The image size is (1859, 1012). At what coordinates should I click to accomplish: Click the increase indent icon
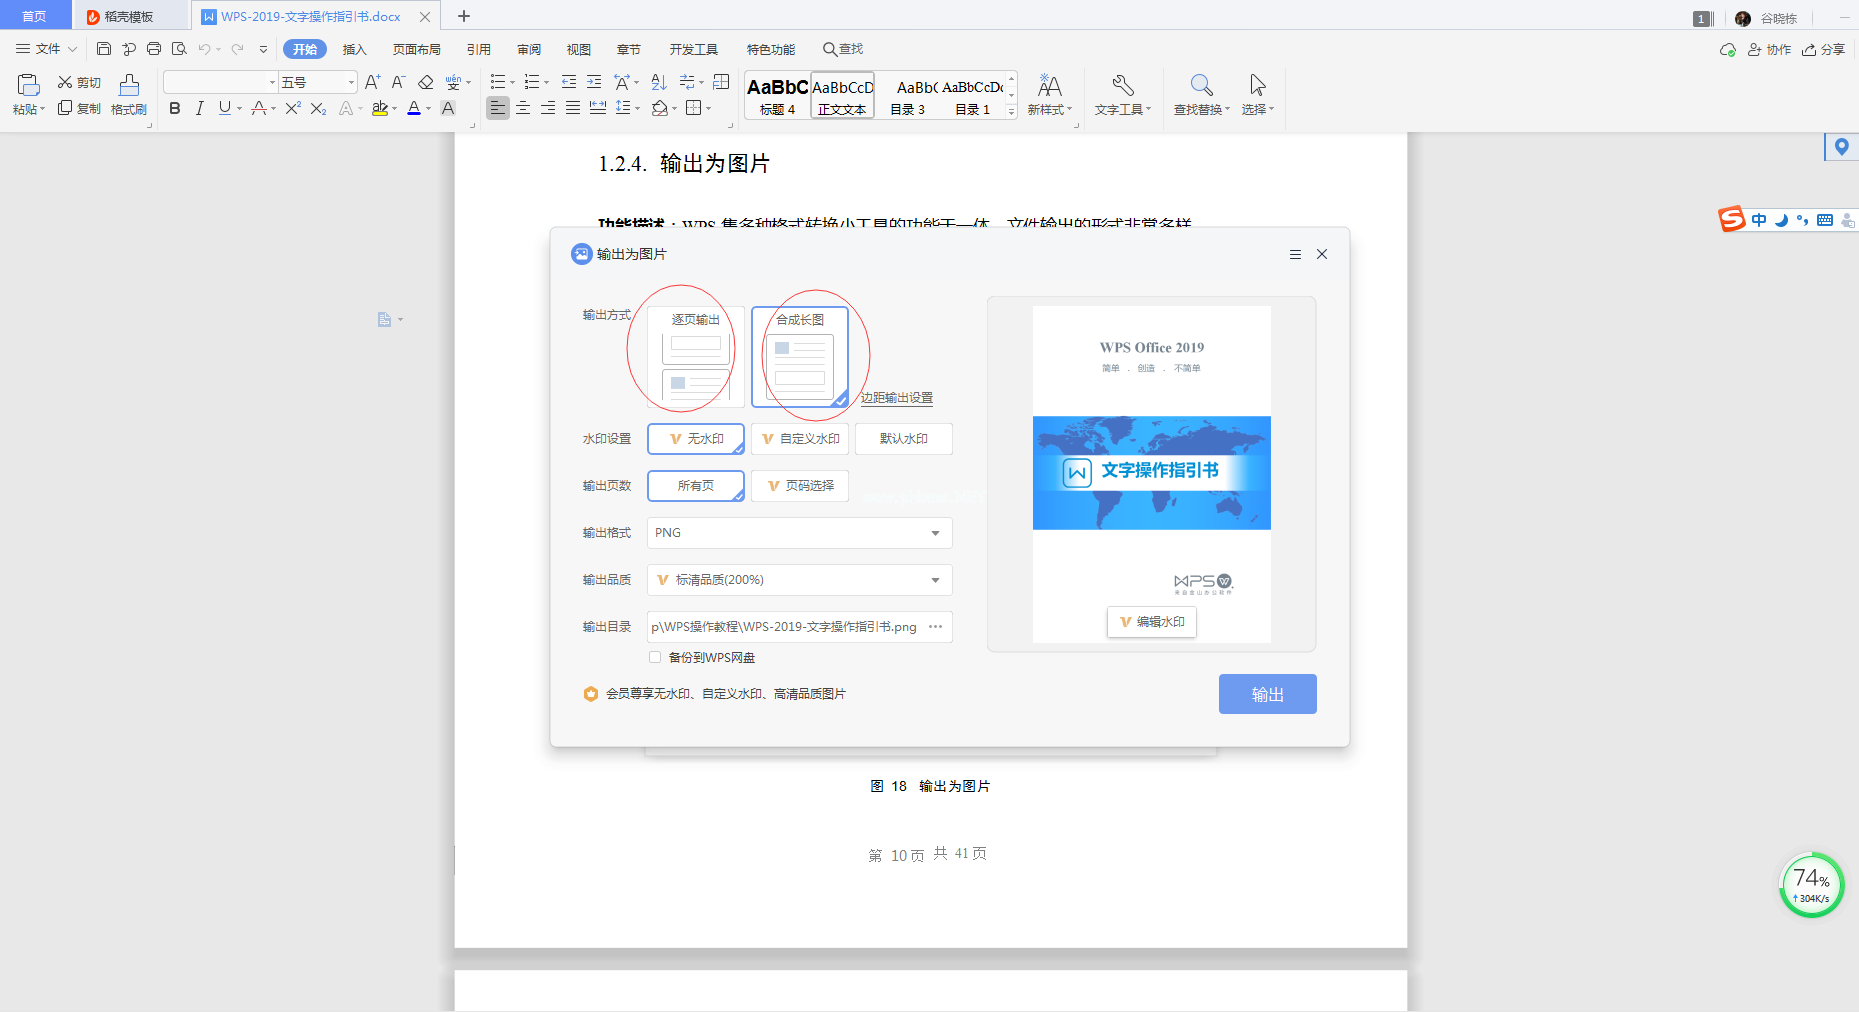pyautogui.click(x=594, y=82)
